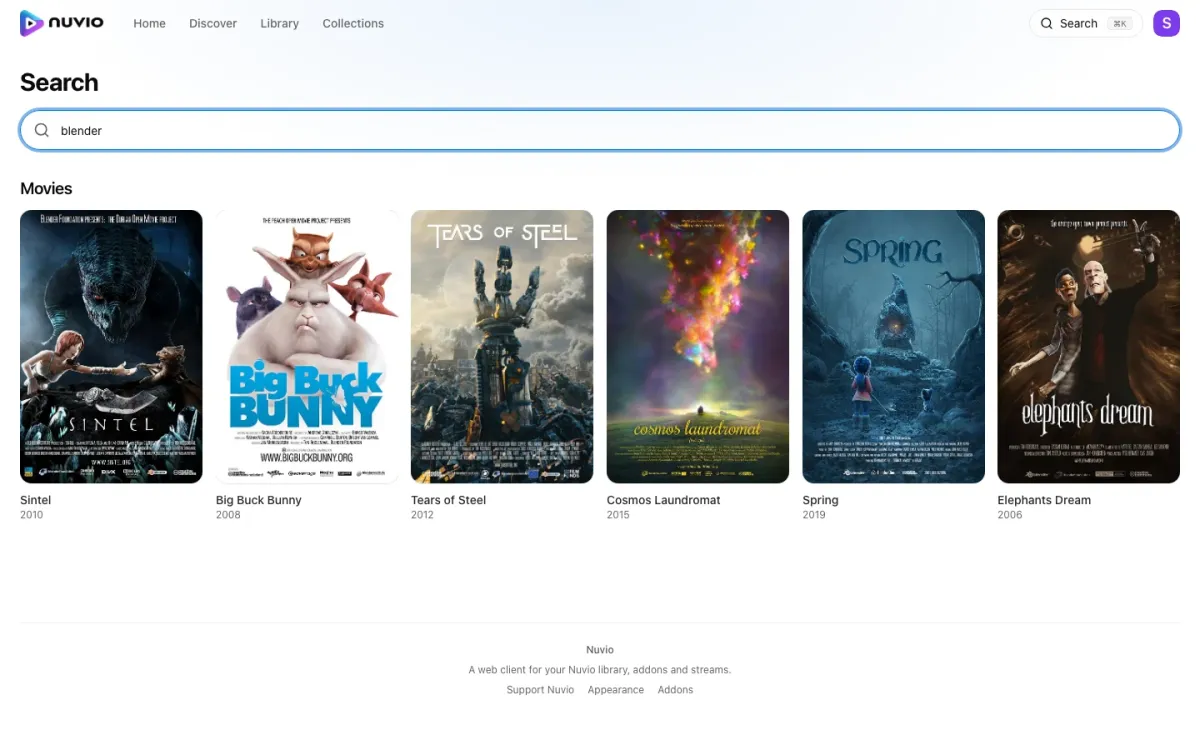This screenshot has width=1200, height=750.
Task: Click the Support Nuvio footer link
Action: (x=540, y=690)
